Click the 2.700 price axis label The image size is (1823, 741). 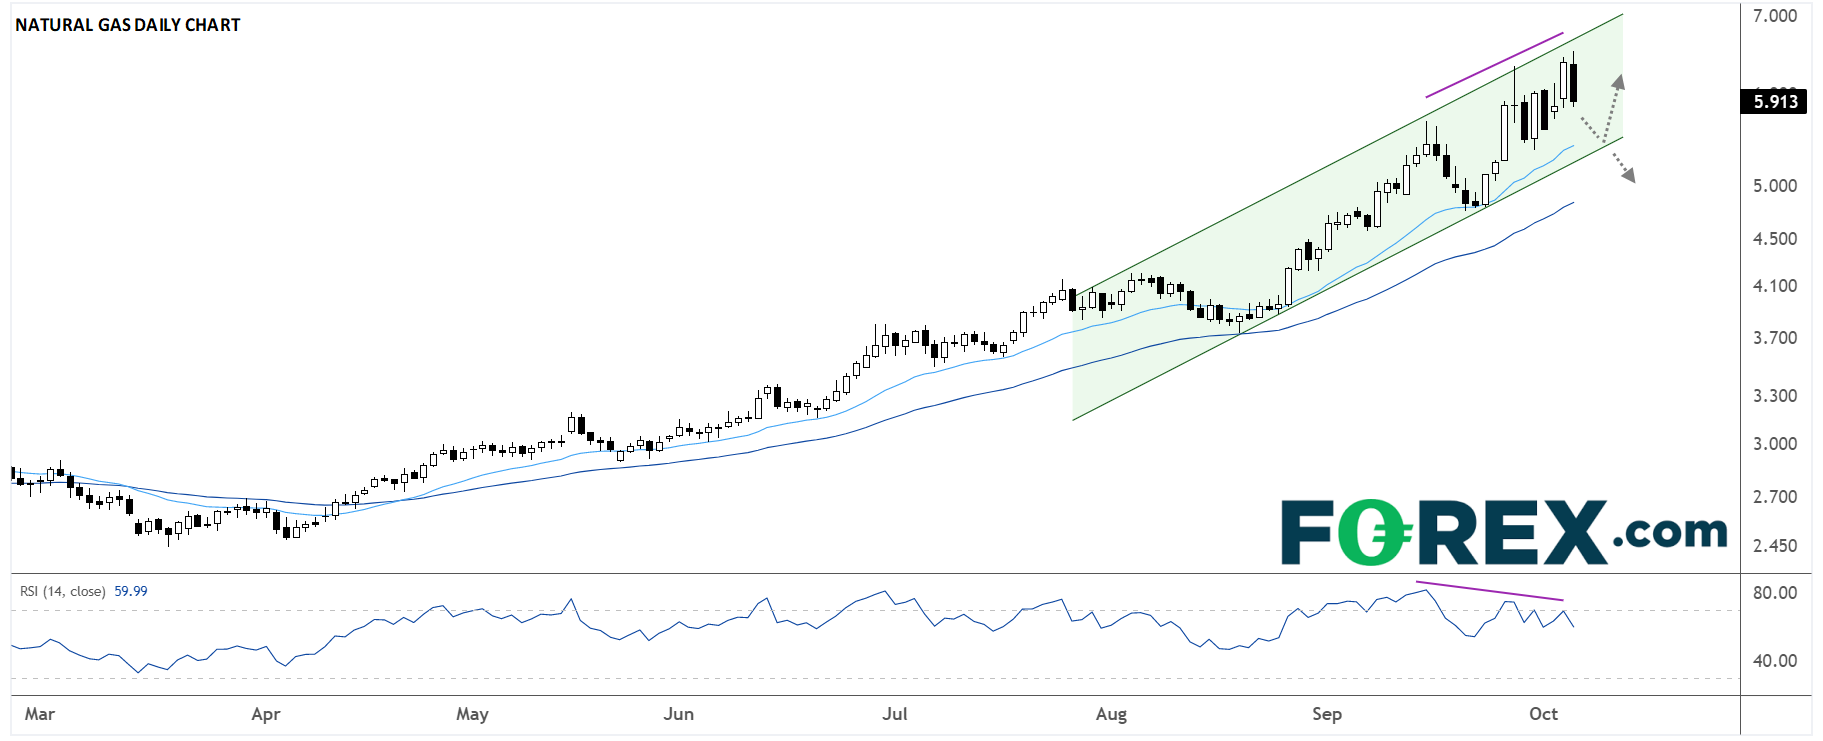[x=1775, y=497]
